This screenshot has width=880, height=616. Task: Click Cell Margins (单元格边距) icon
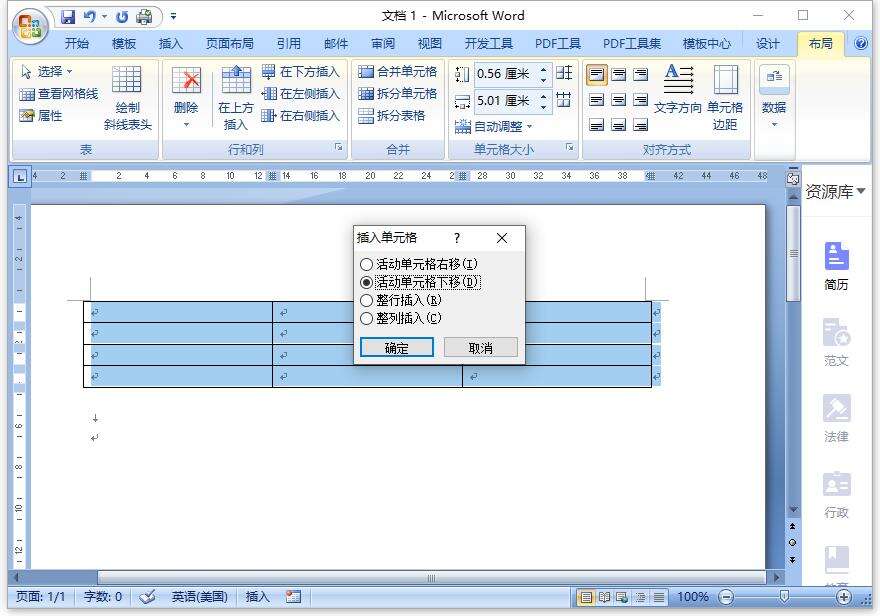725,82
